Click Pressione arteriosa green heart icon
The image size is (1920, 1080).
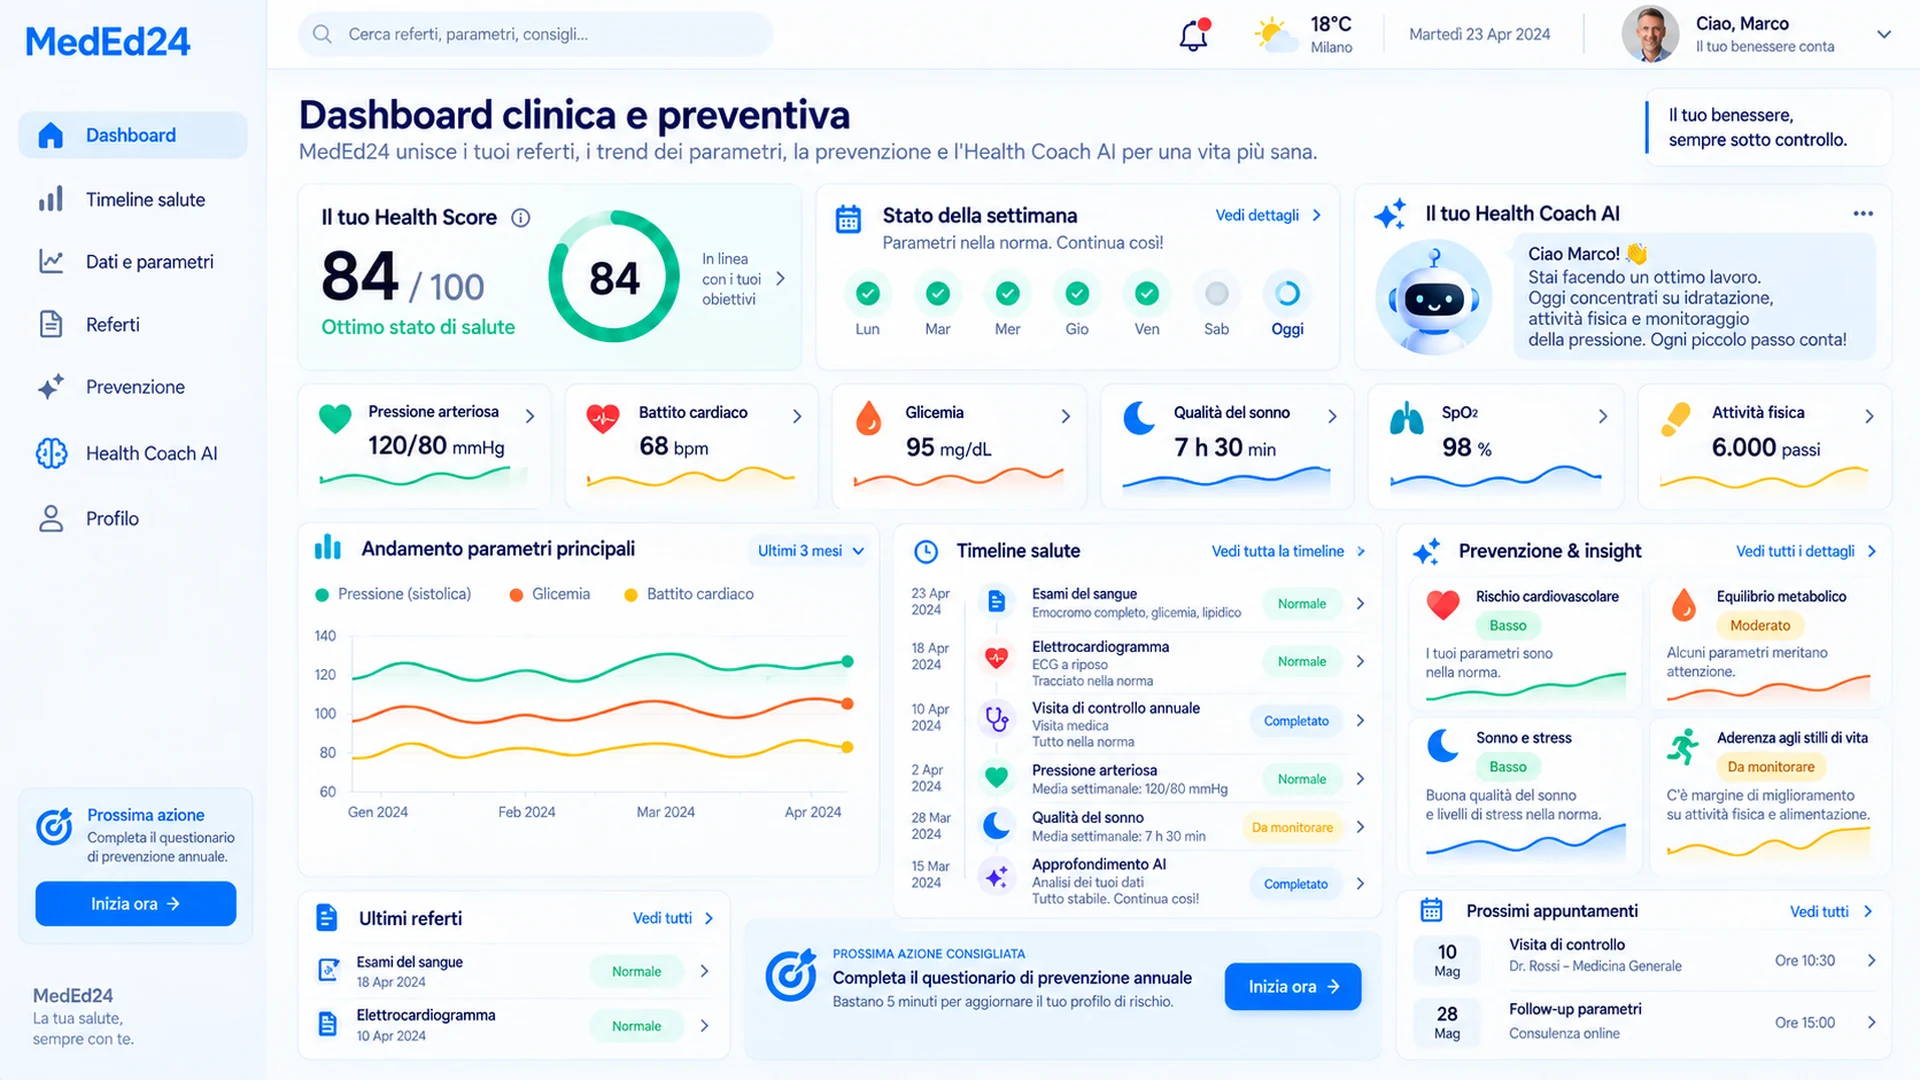[x=335, y=418]
